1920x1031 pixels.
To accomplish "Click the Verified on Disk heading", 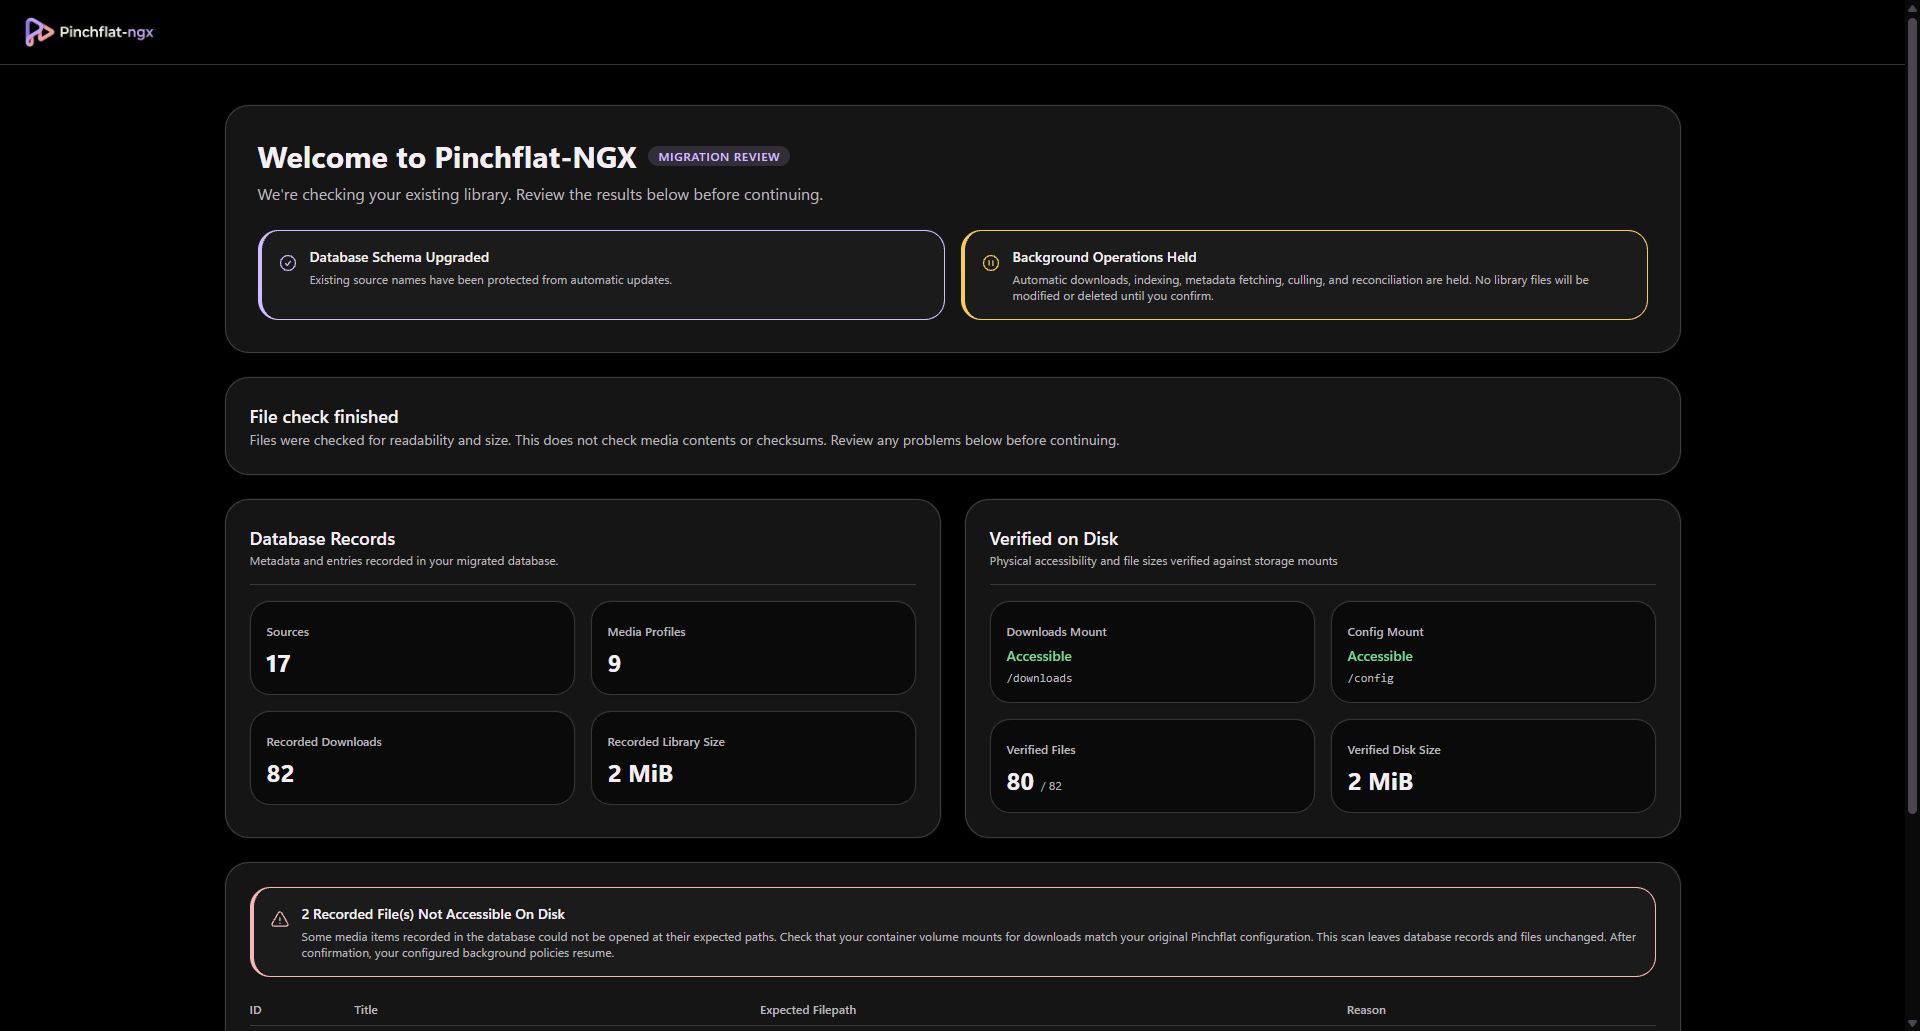I will pos(1054,539).
